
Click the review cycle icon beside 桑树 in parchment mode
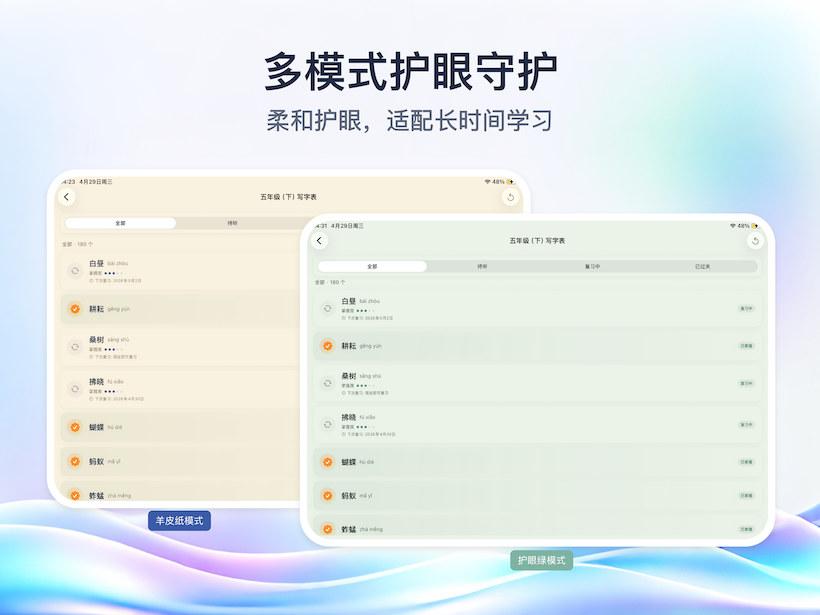click(75, 347)
